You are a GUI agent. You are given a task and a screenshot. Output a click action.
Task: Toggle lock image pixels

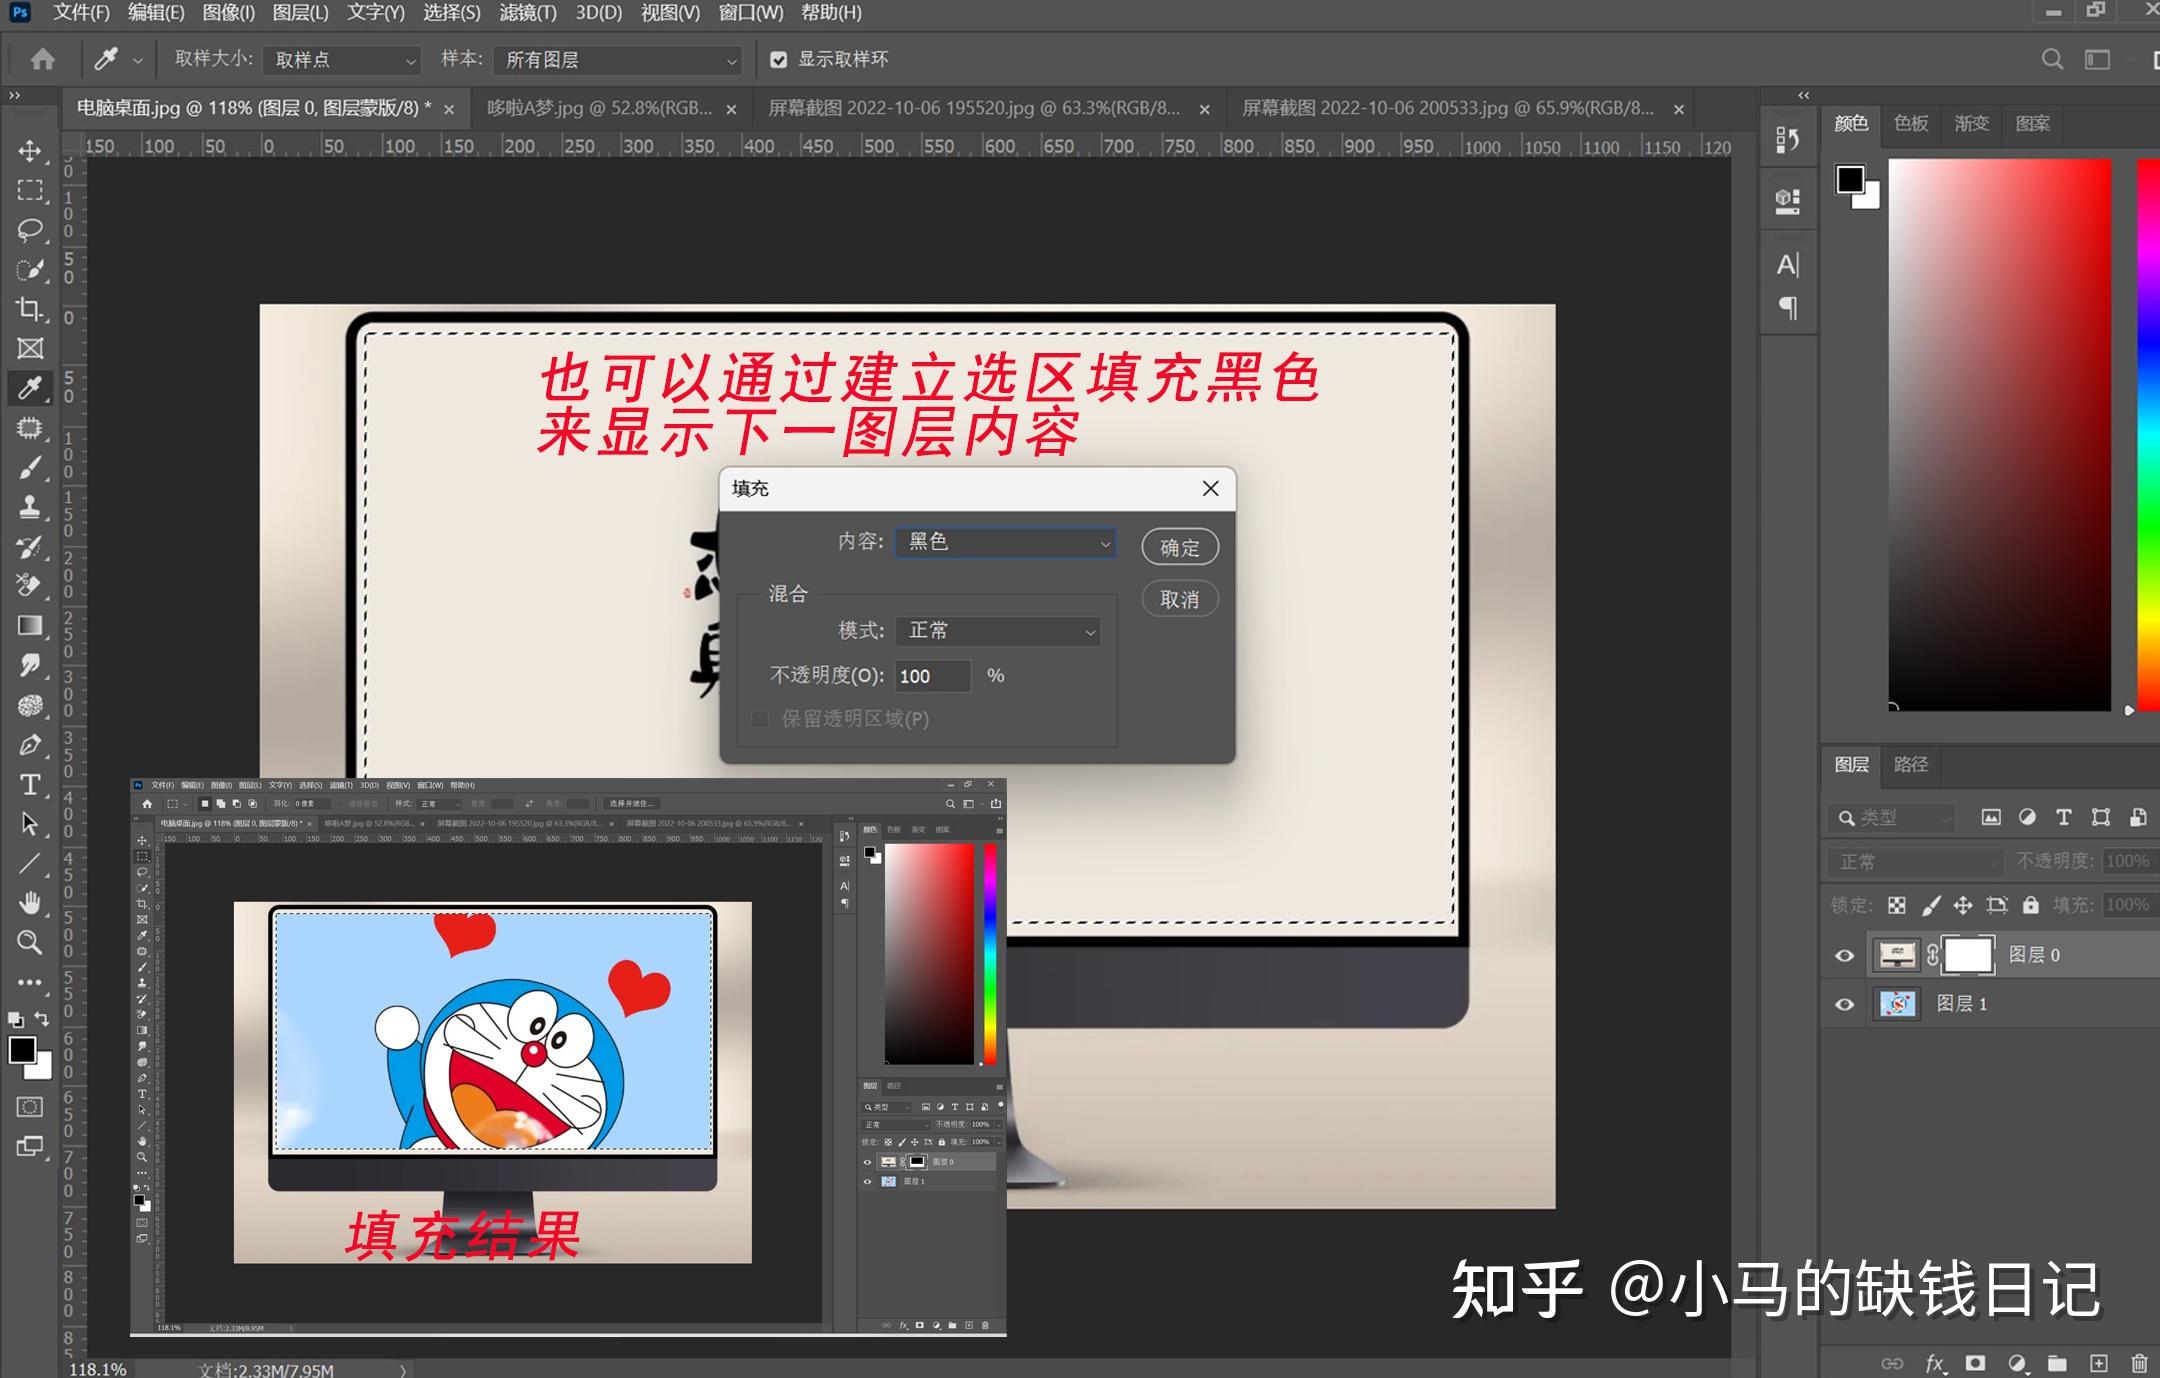click(x=1930, y=905)
